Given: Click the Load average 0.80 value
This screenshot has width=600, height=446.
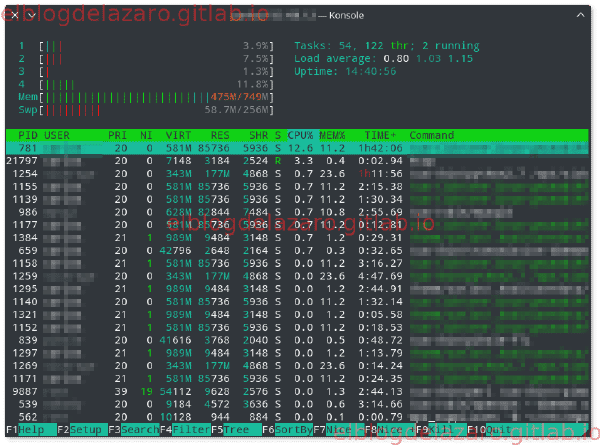Looking at the screenshot, I should click(396, 59).
